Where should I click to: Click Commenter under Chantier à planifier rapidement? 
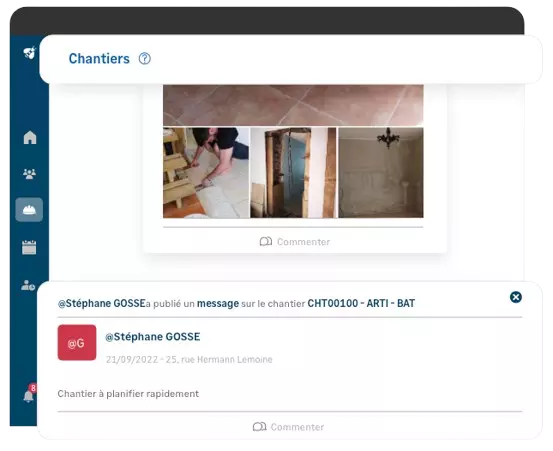tap(288, 427)
